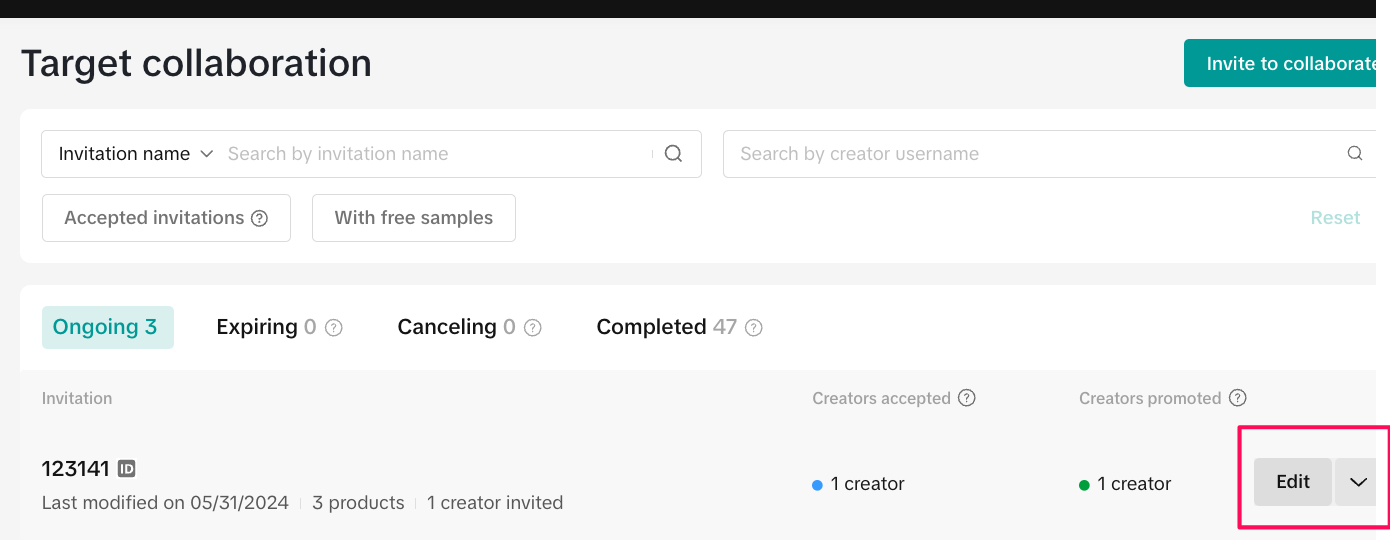Viewport: 1390px width, 540px height.
Task: Click the search magnifier in invitation name field
Action: tap(673, 154)
